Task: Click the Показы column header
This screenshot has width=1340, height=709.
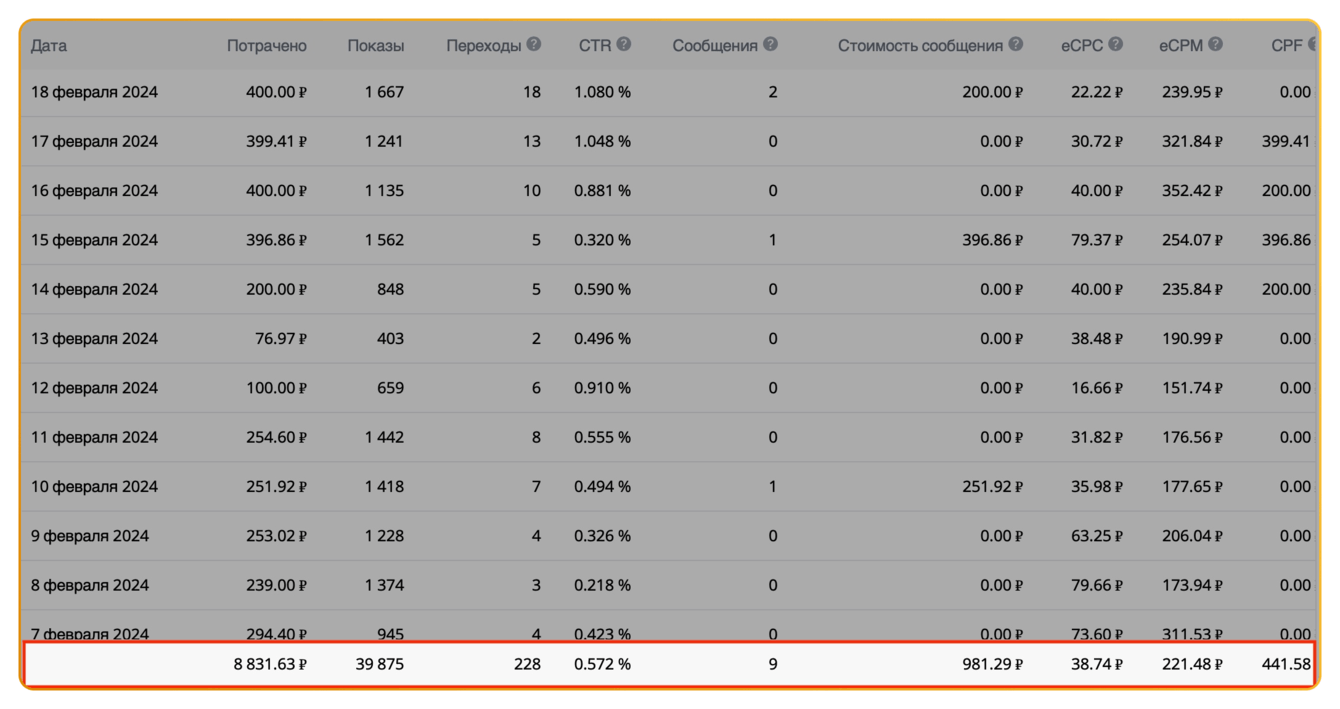Action: [376, 46]
